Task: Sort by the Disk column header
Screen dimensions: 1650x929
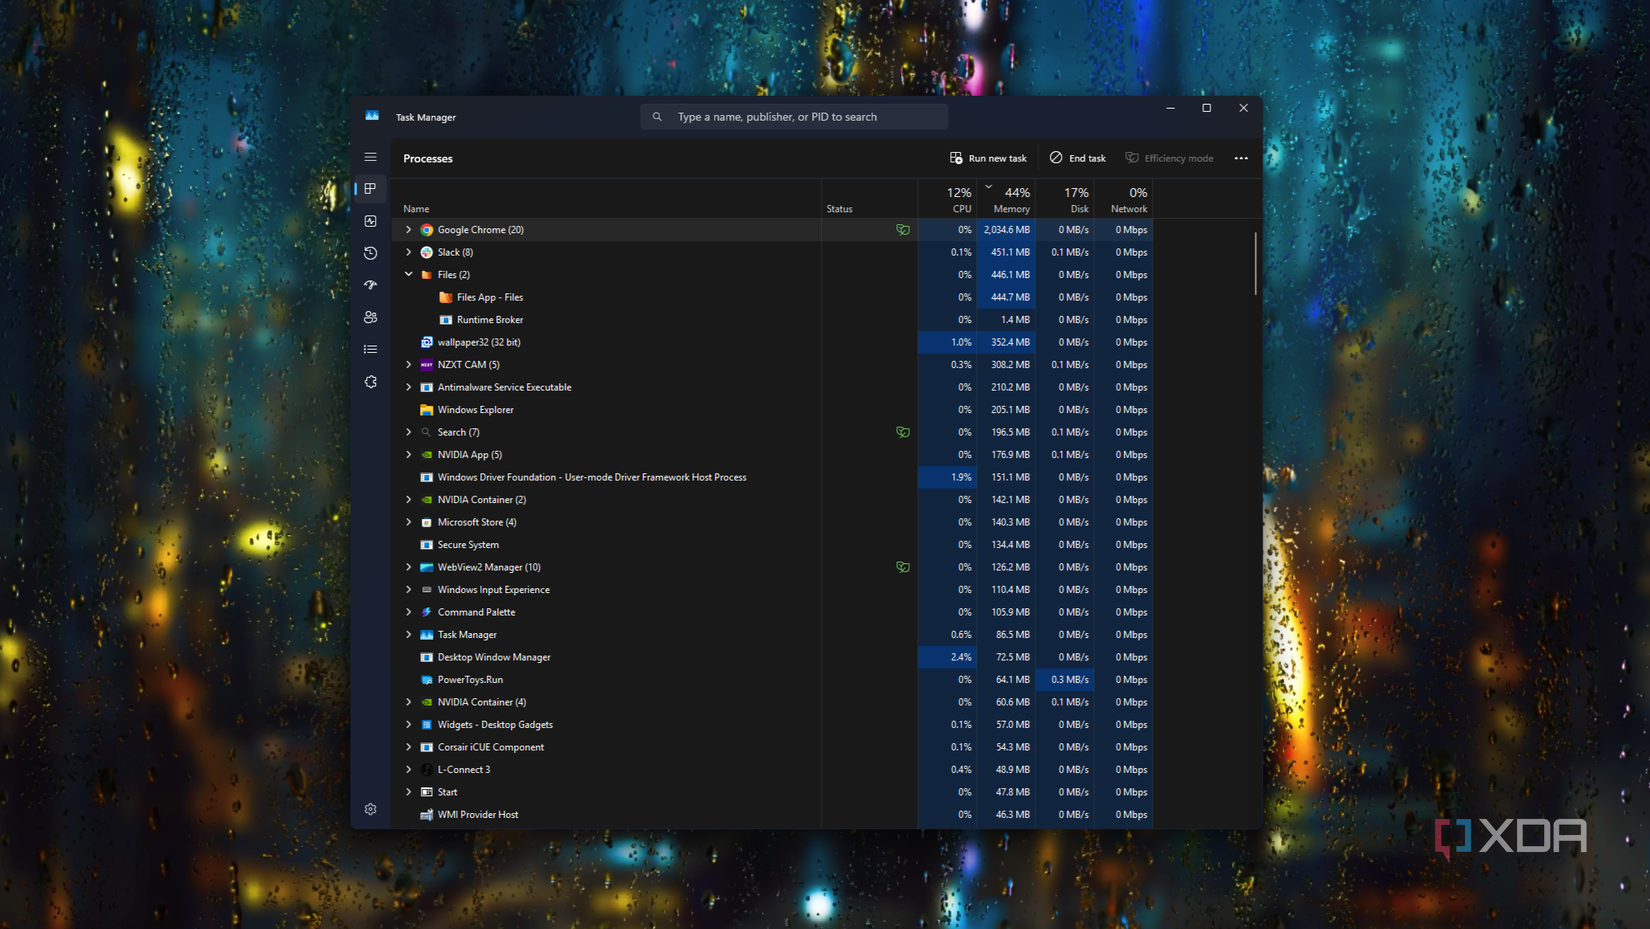Action: point(1065,200)
